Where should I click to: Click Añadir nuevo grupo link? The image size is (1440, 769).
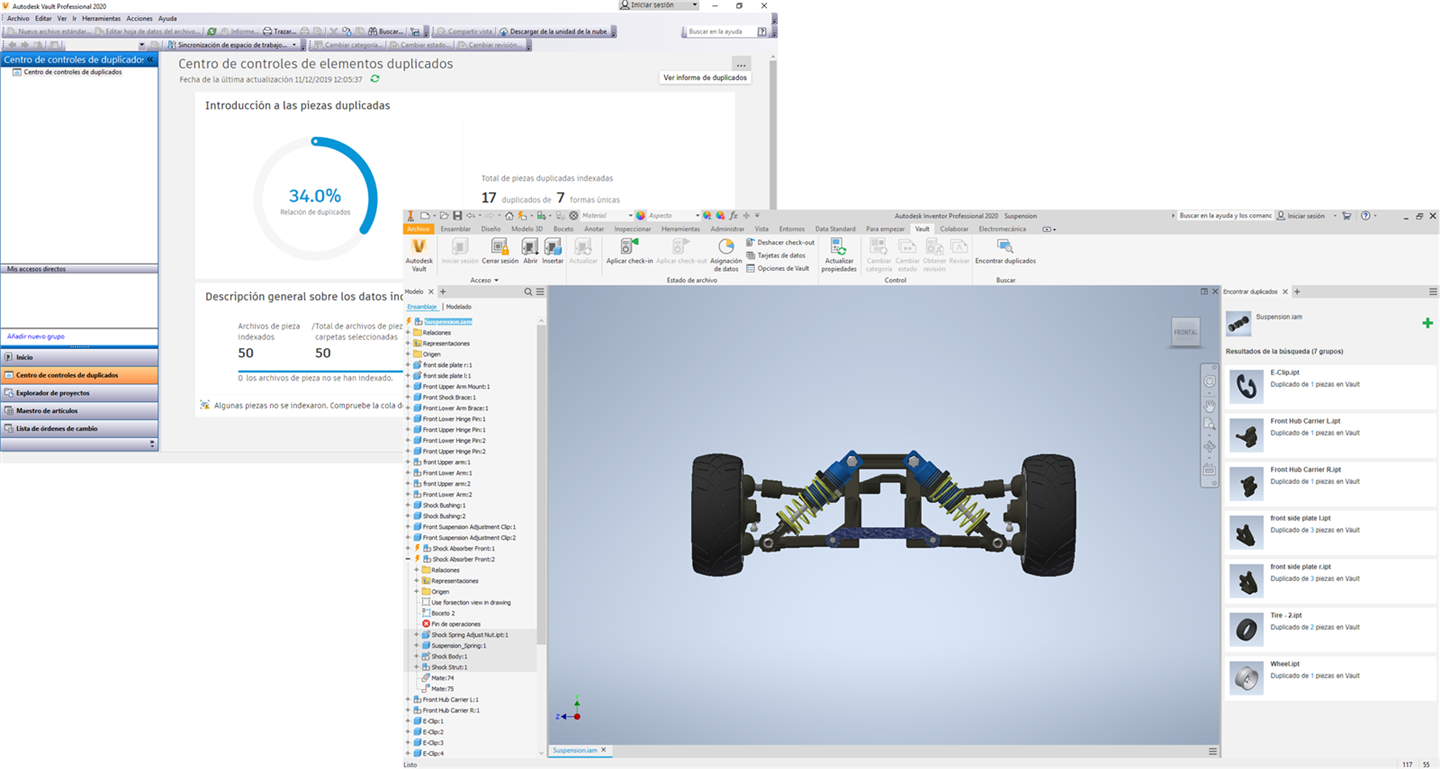(36, 336)
